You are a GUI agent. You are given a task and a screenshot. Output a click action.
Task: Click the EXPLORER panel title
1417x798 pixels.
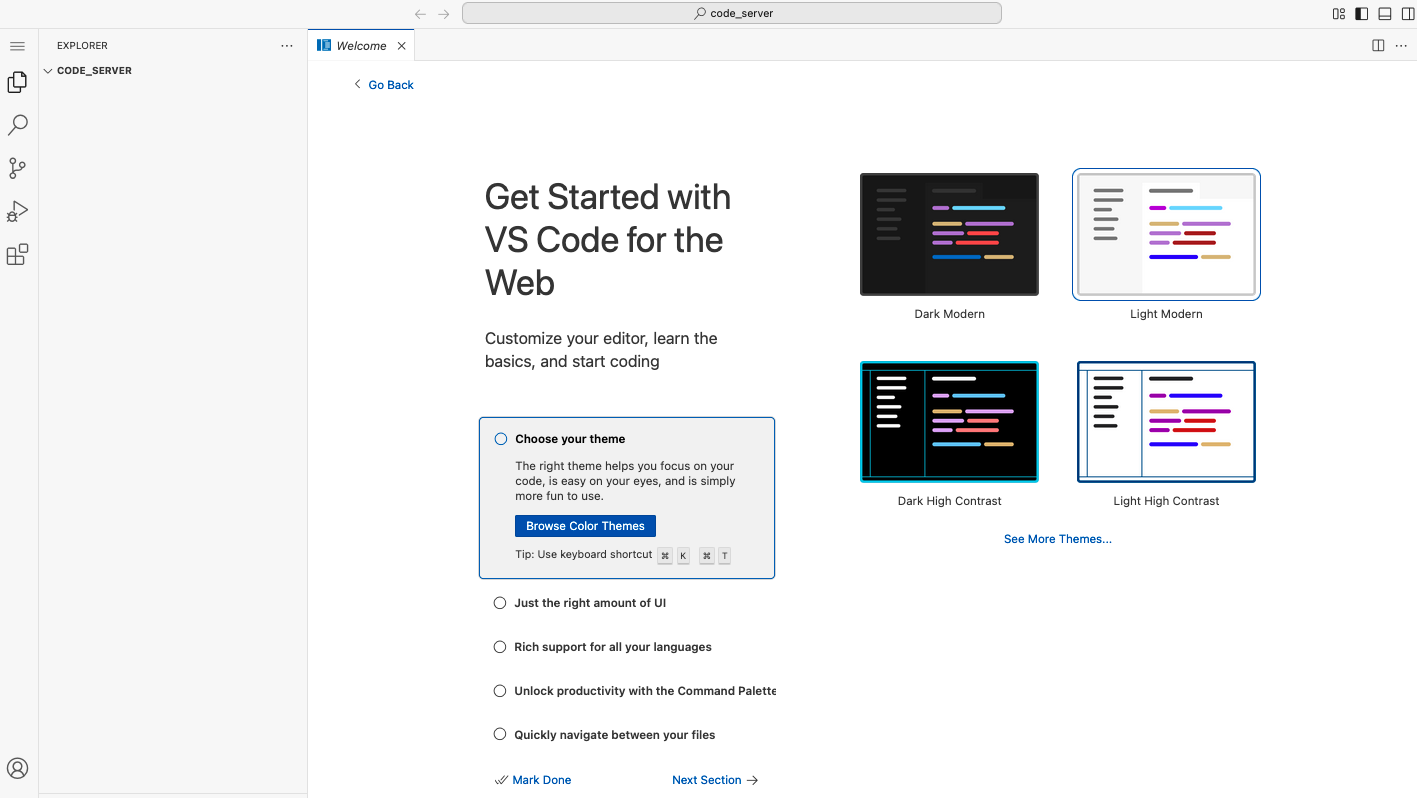[82, 46]
